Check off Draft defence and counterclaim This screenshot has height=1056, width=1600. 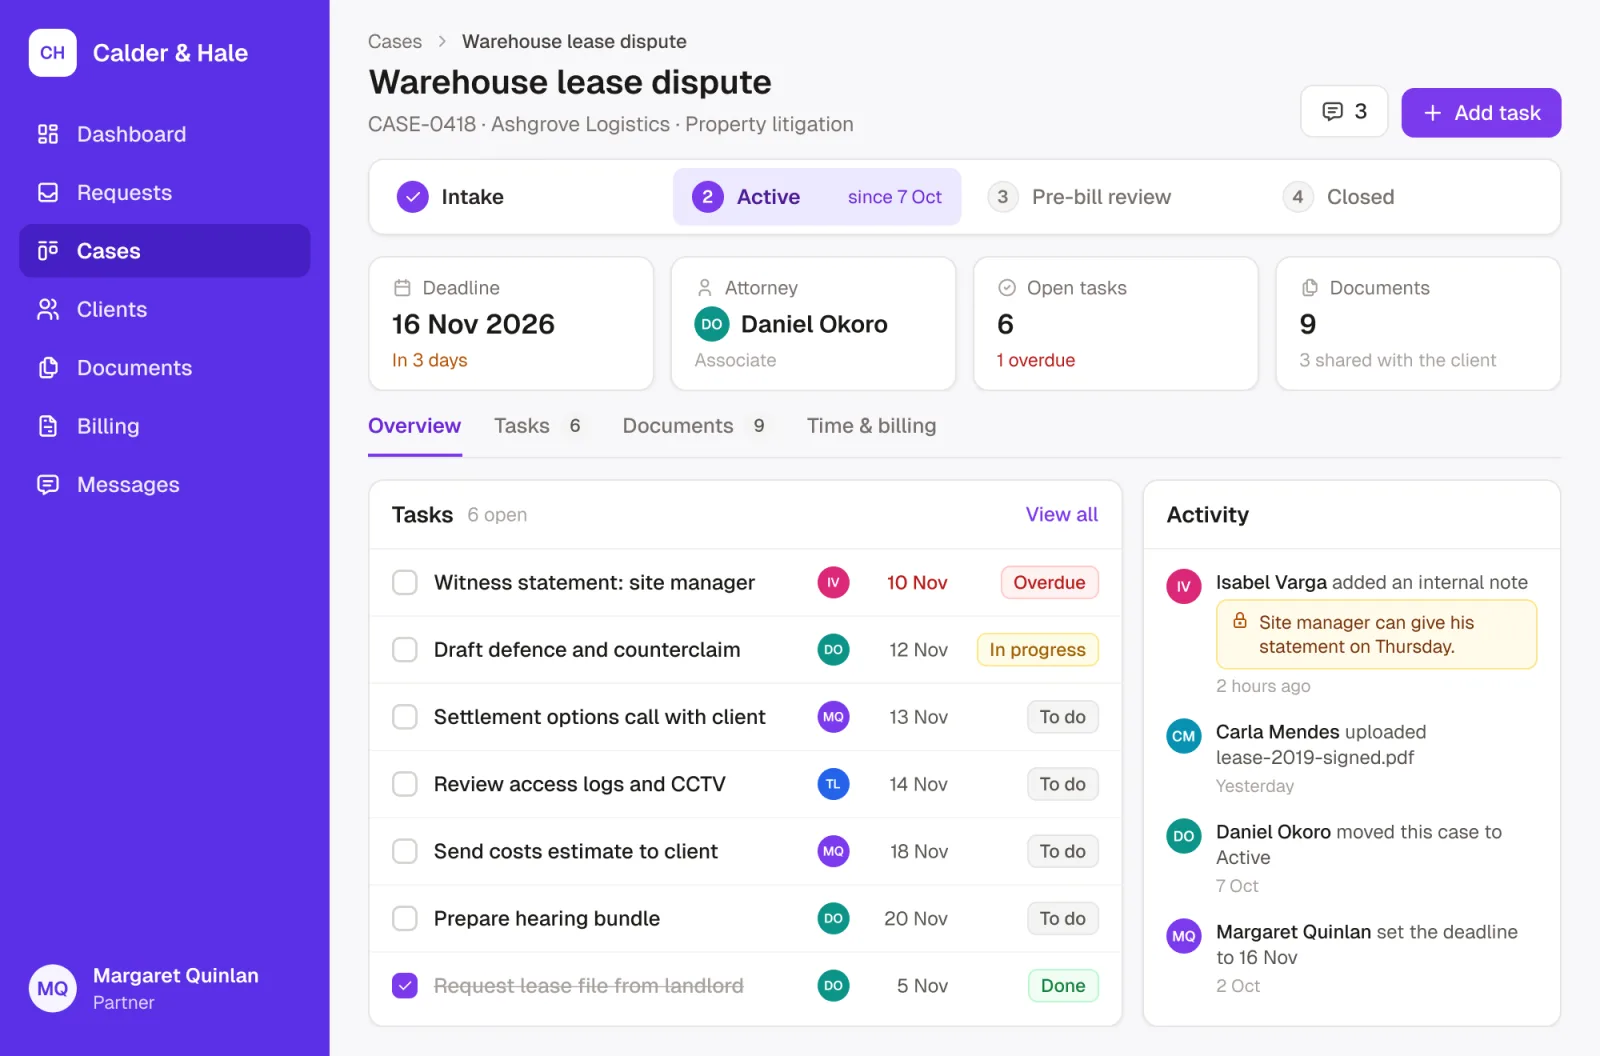tap(404, 650)
